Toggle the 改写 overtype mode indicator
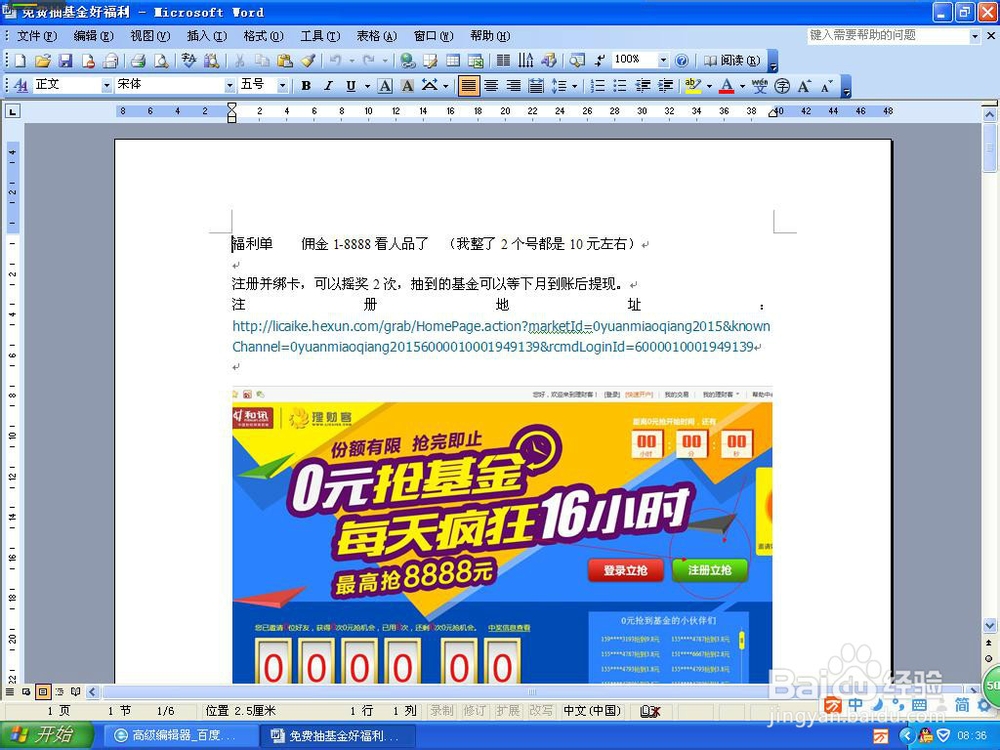Screen dimensions: 1000x750 (541, 710)
